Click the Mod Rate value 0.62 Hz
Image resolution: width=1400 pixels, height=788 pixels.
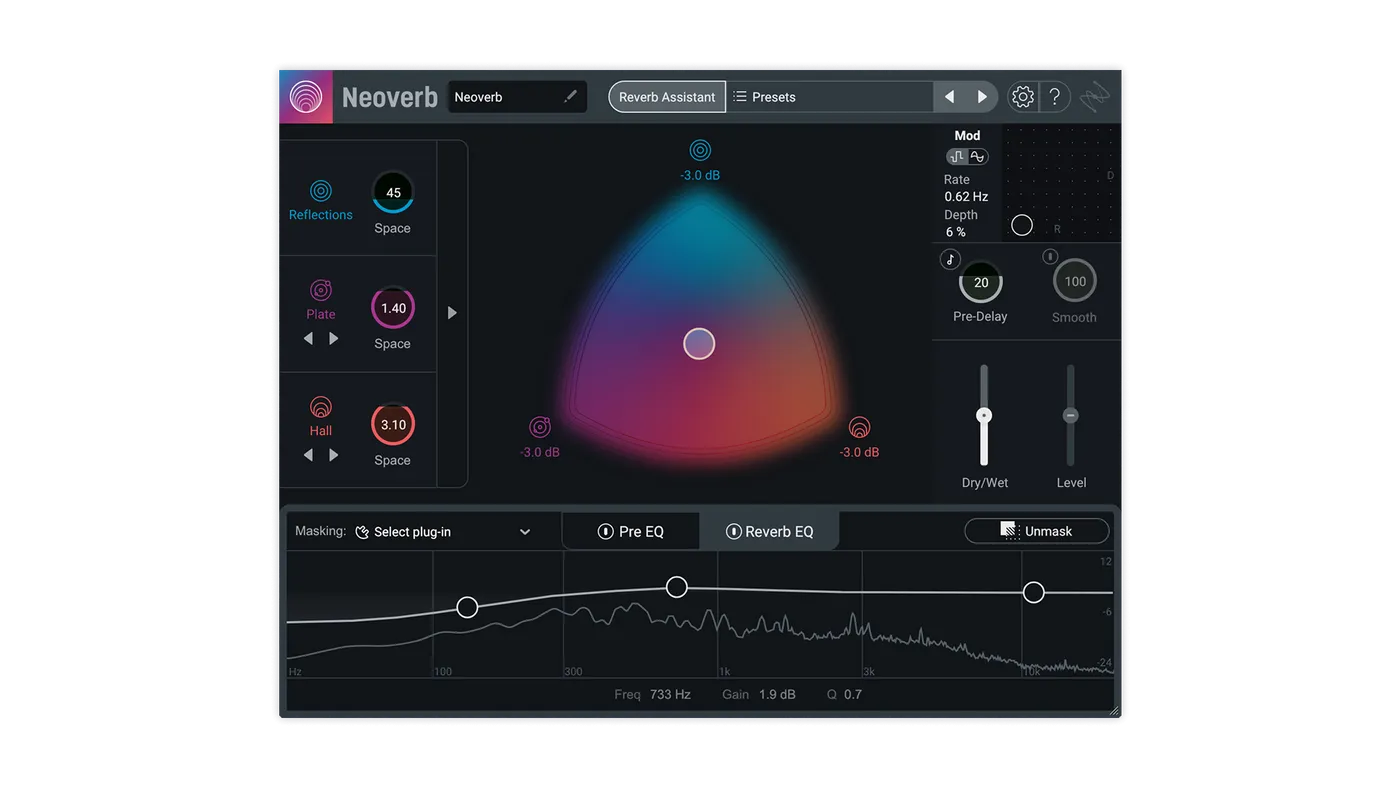pyautogui.click(x=966, y=197)
